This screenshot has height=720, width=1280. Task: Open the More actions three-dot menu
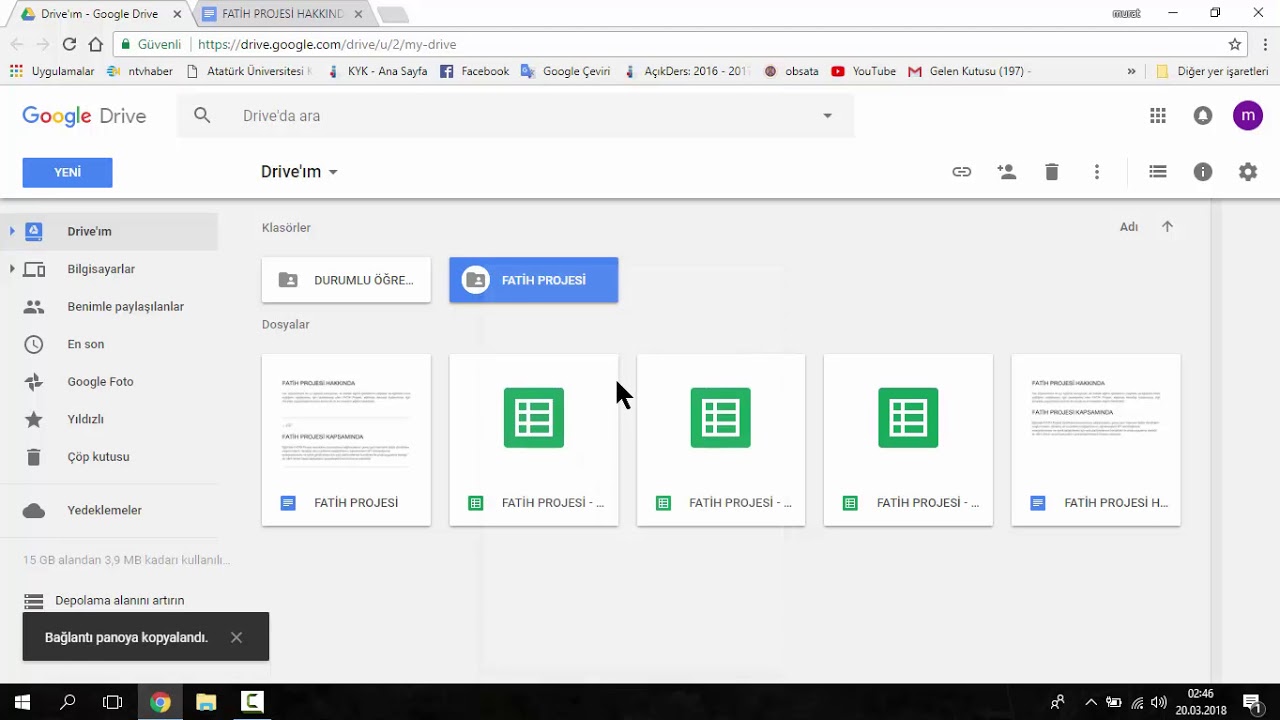click(1097, 172)
